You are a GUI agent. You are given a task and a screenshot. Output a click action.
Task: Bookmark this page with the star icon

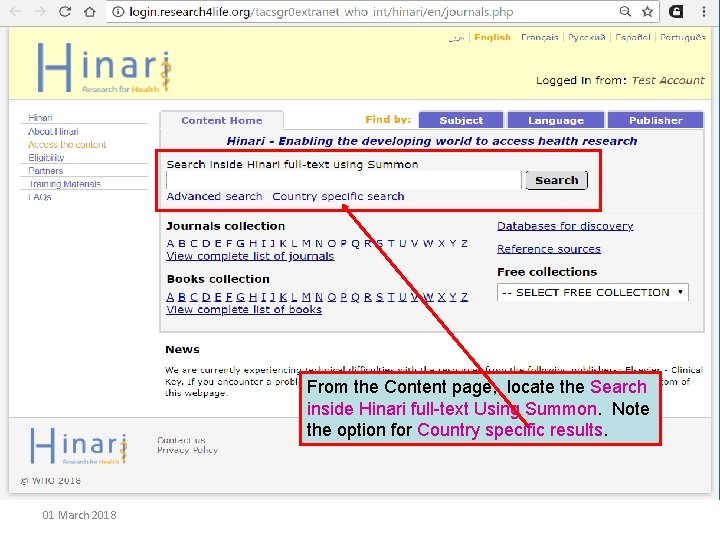(647, 11)
